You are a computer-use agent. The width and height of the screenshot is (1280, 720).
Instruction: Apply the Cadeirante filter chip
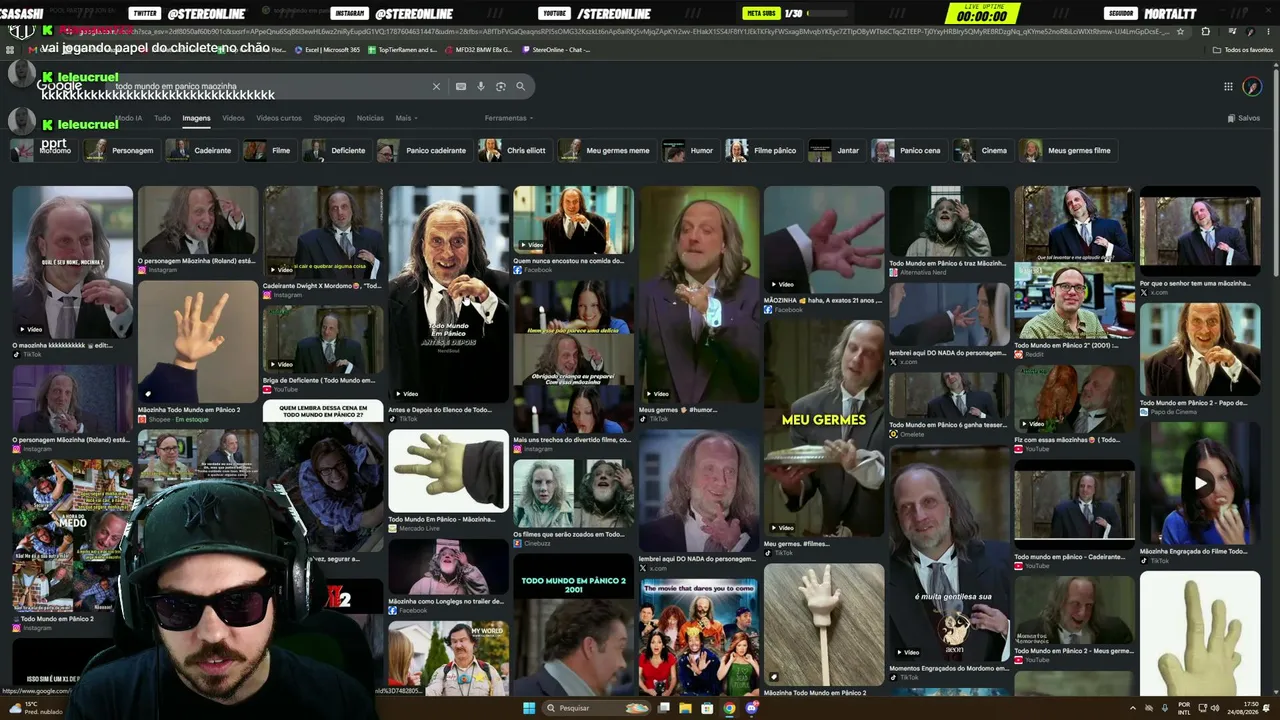pyautogui.click(x=200, y=150)
